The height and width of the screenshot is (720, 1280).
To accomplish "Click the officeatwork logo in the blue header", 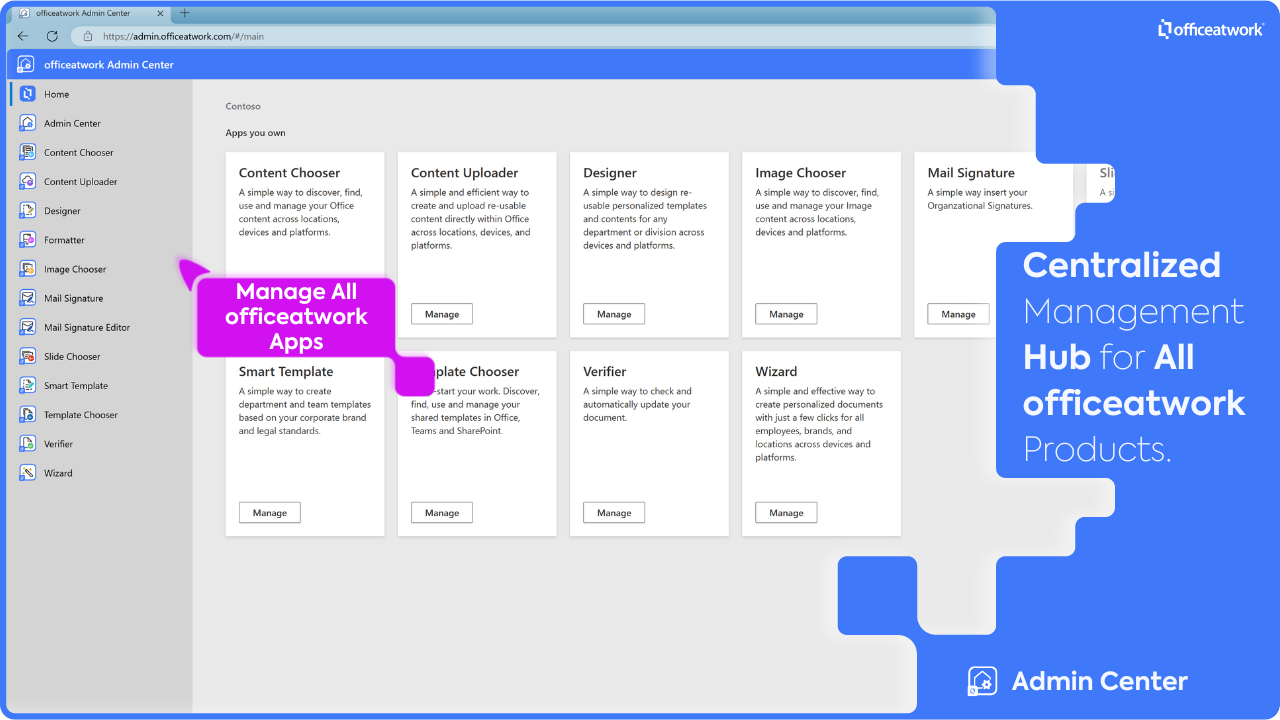I will click(26, 64).
